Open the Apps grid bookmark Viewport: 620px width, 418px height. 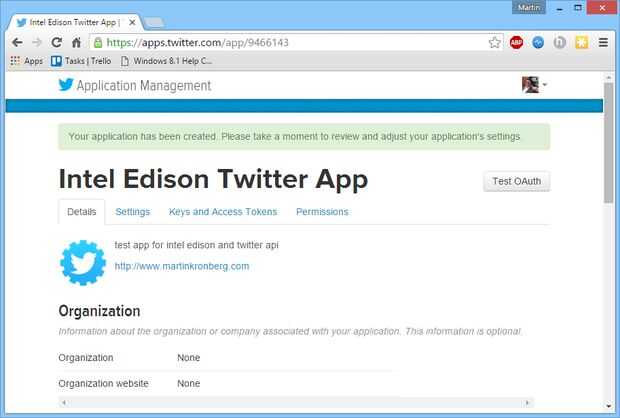[x=26, y=61]
